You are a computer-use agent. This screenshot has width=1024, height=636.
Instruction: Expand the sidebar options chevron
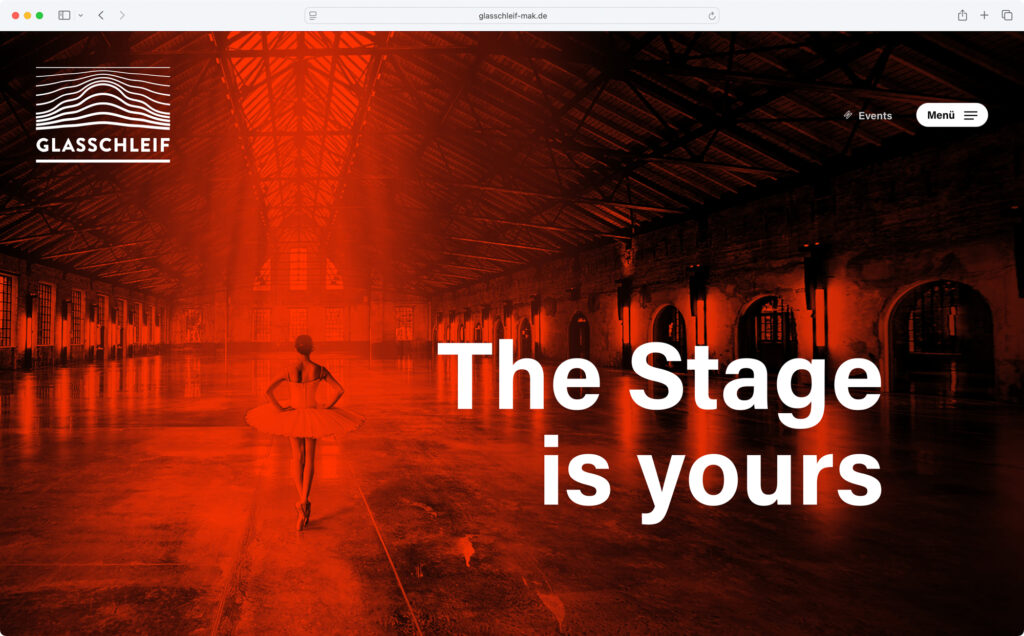click(x=80, y=16)
